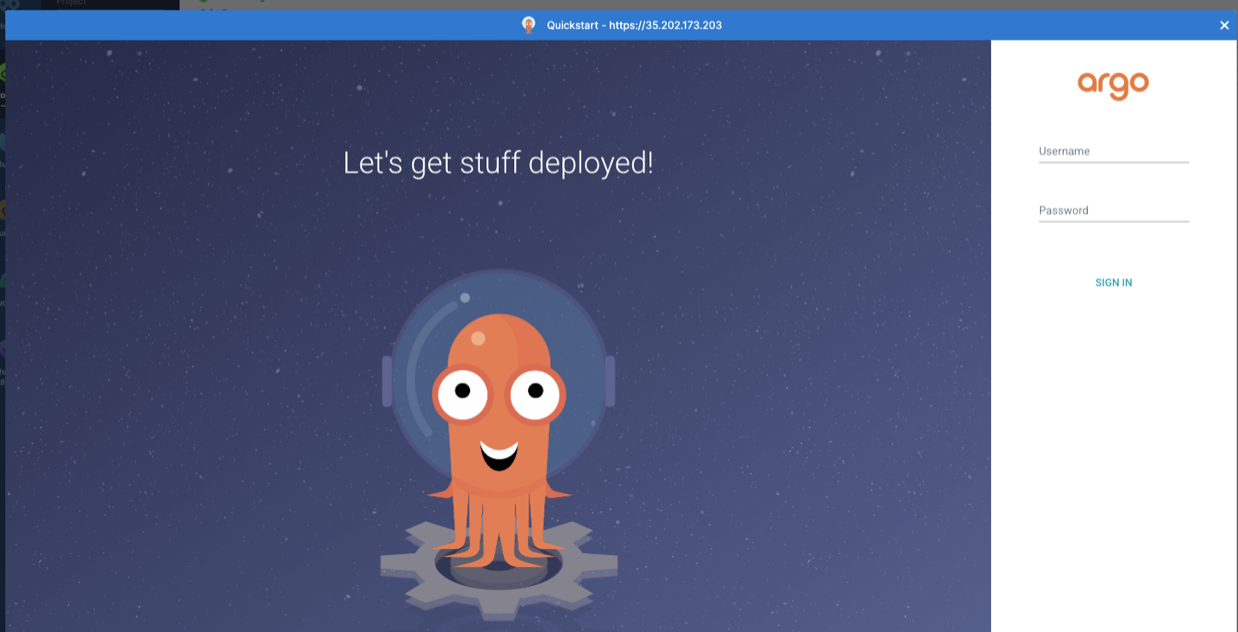
Task: Click the SIGN IN button
Action: pyautogui.click(x=1113, y=283)
